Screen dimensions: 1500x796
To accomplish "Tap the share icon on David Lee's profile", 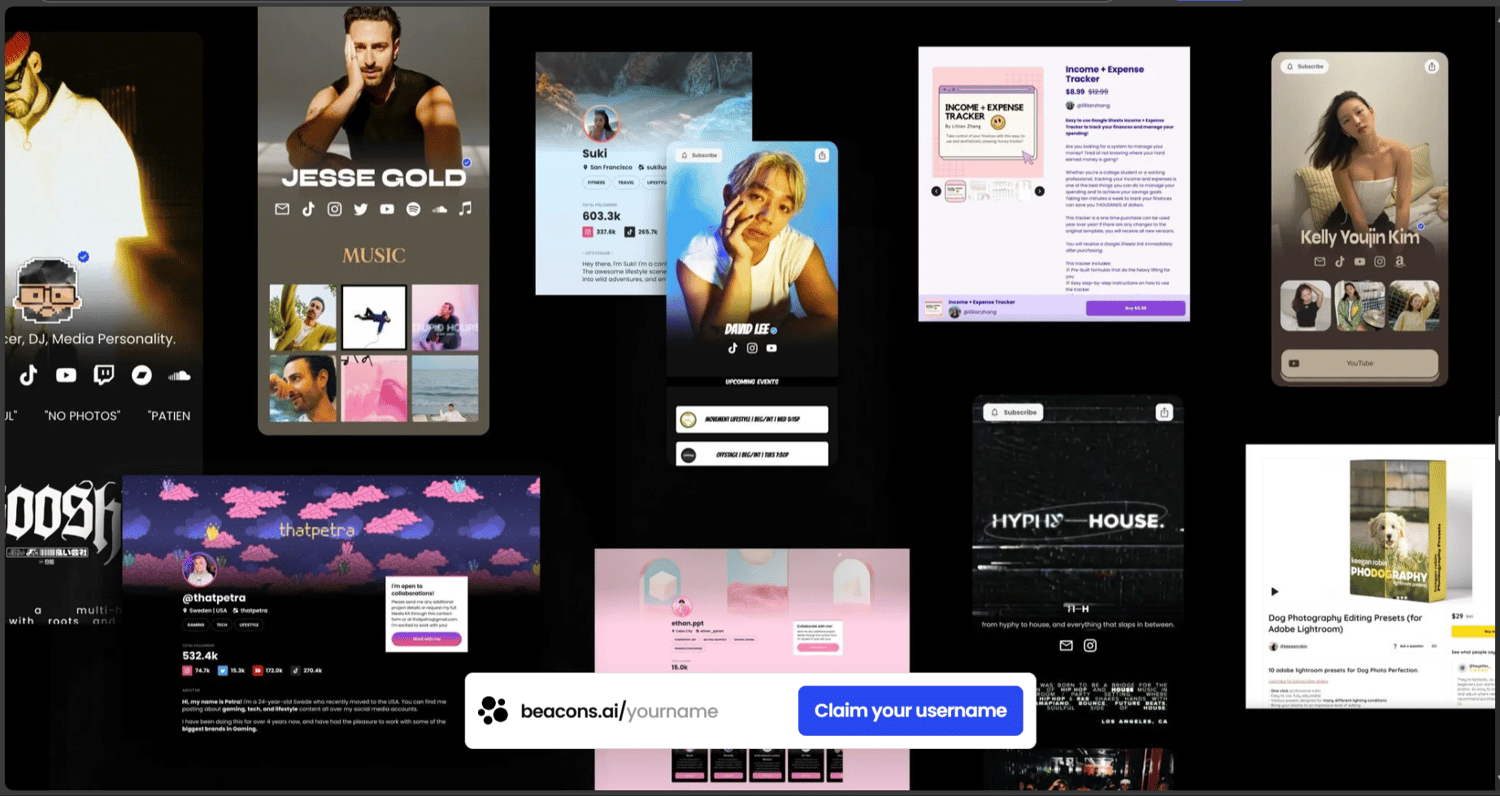I will [822, 155].
